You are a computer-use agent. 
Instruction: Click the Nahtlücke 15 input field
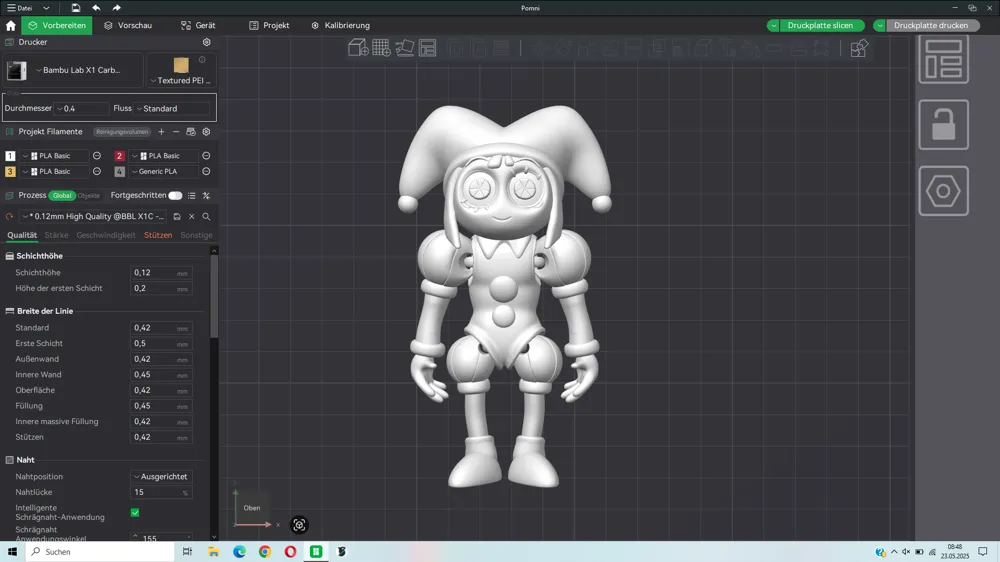(x=161, y=492)
